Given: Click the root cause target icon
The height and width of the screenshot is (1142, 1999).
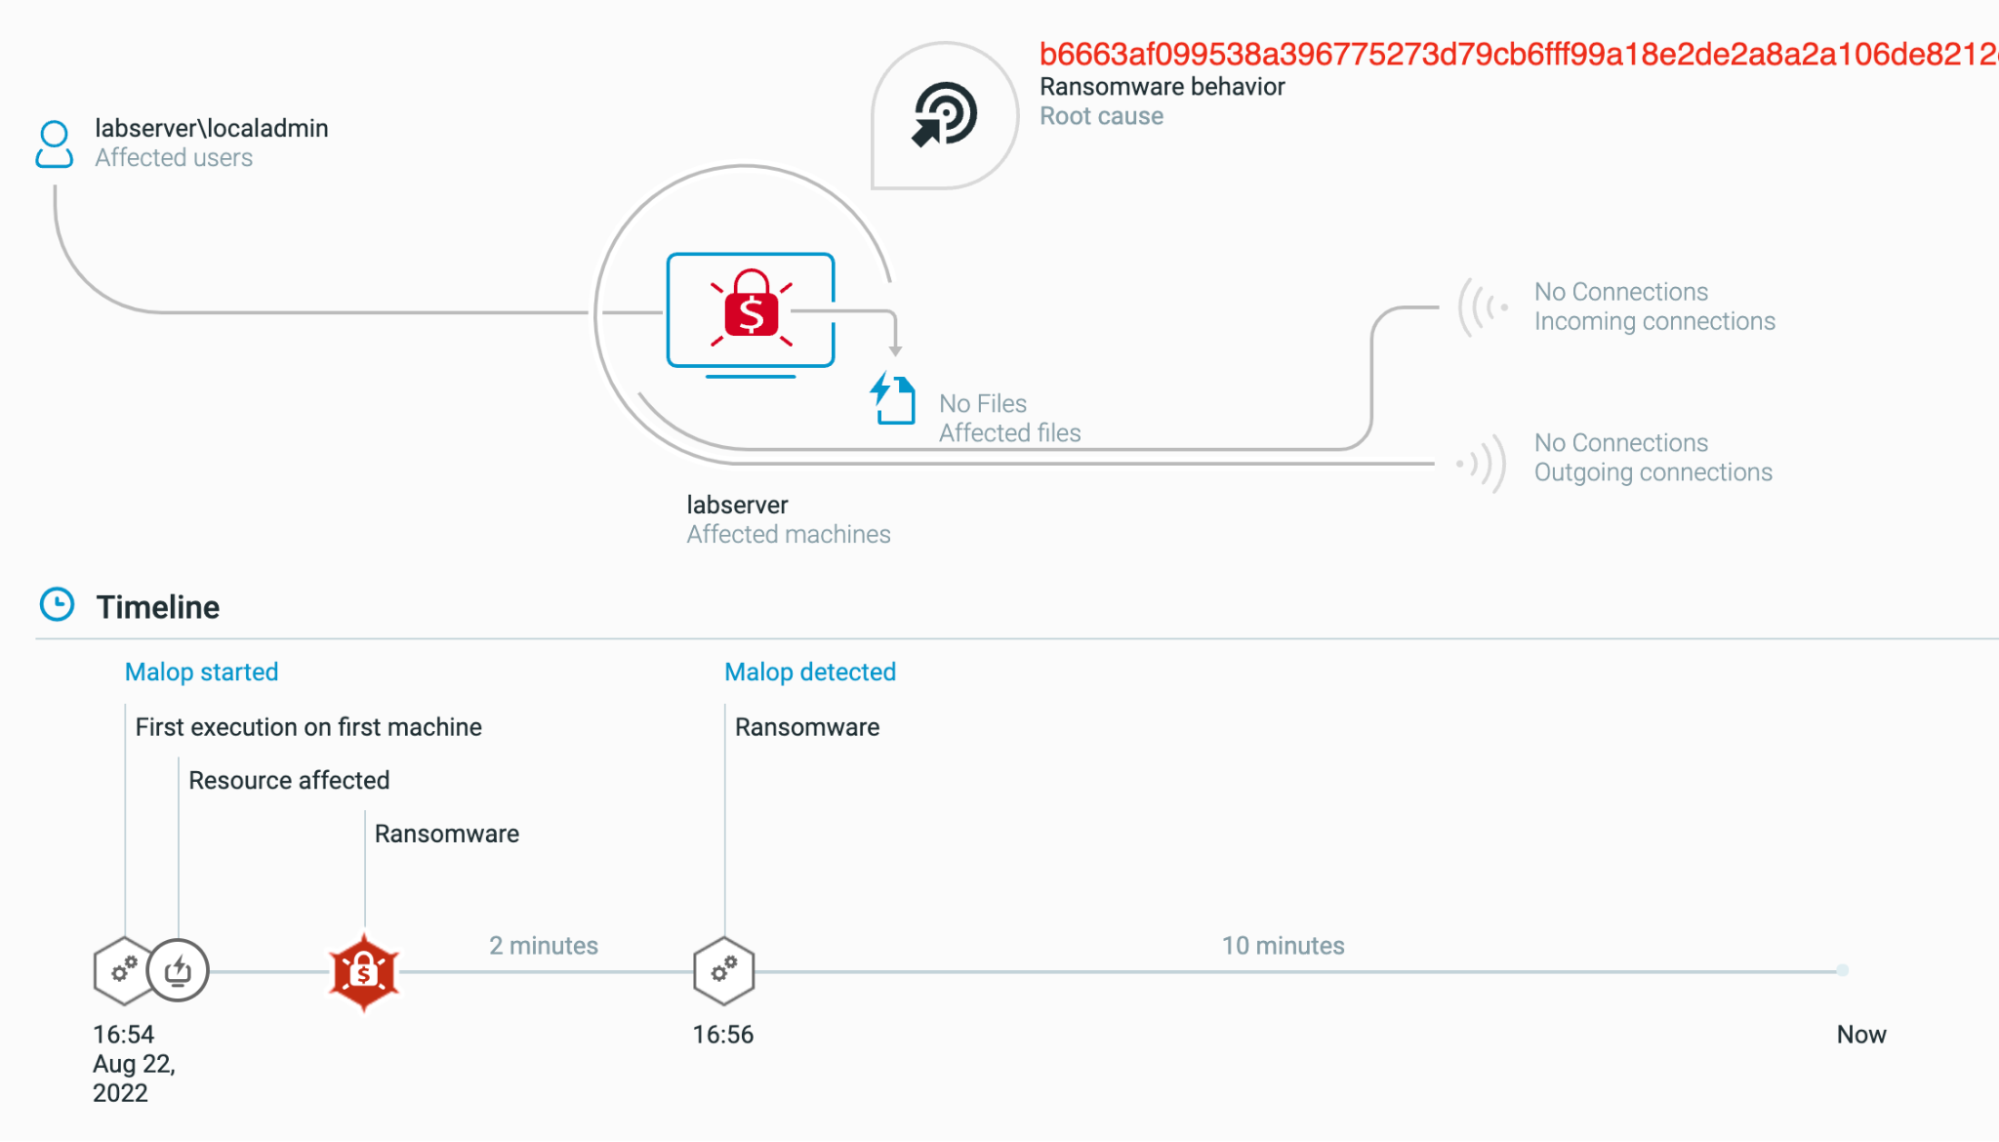Looking at the screenshot, I should tap(944, 114).
